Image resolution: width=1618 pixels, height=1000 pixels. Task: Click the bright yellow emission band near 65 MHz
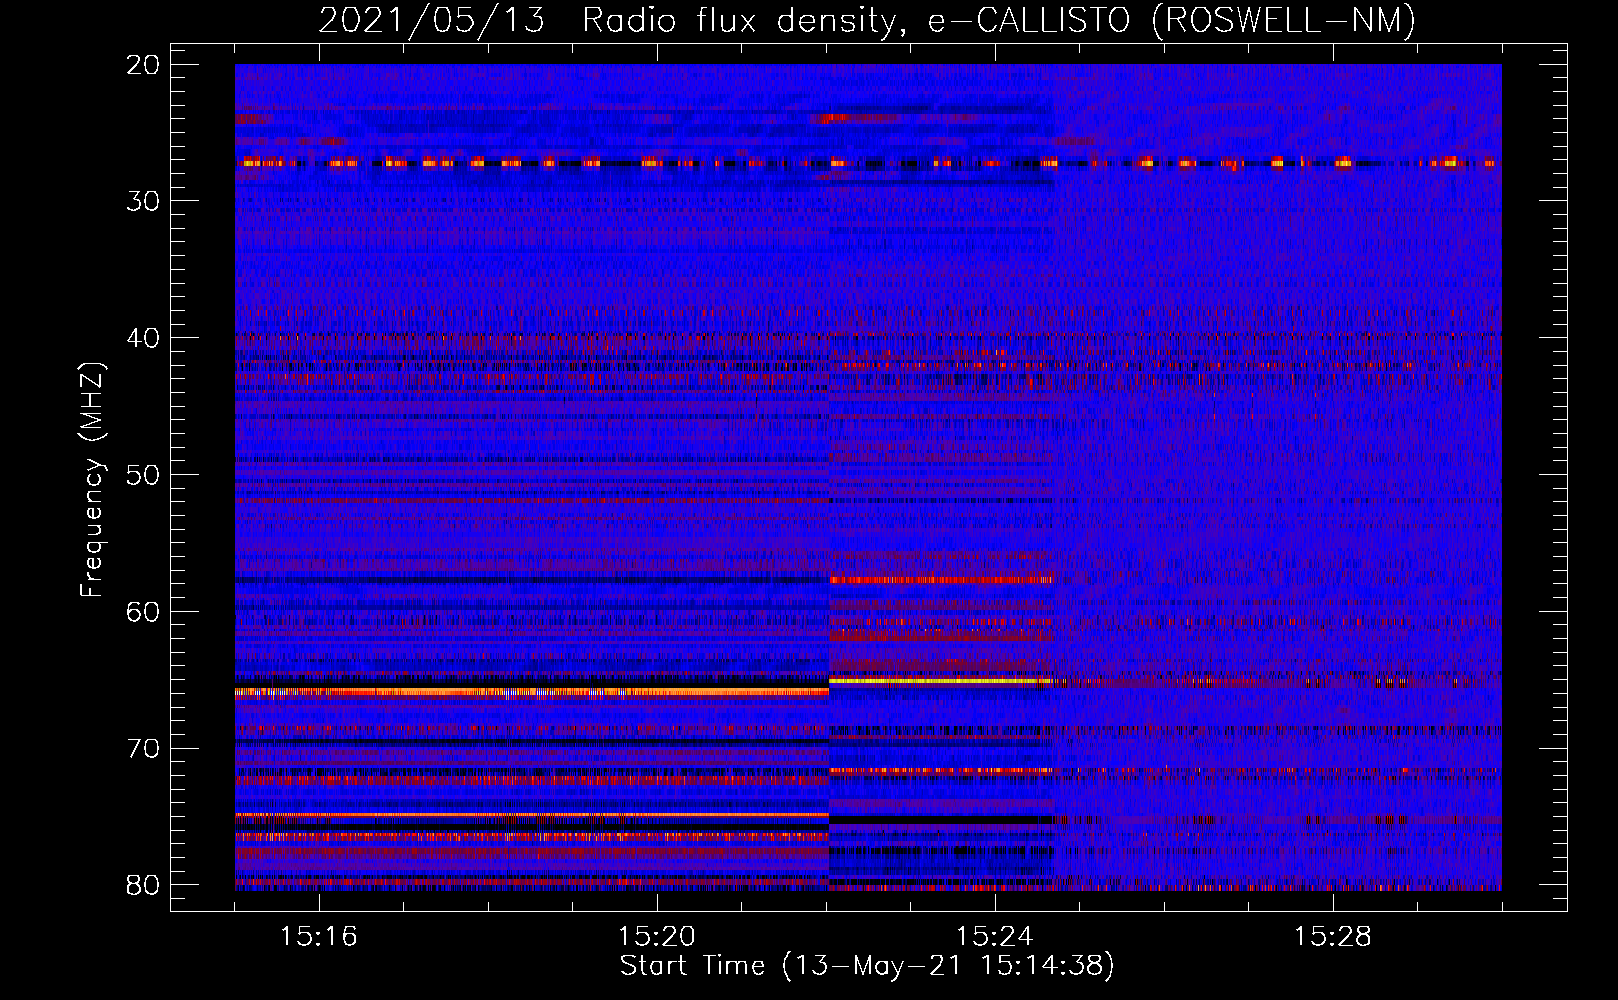941,681
